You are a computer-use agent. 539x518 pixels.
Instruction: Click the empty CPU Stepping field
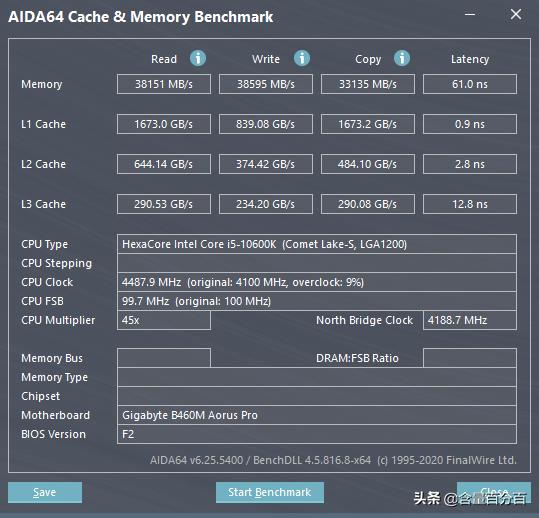[317, 263]
